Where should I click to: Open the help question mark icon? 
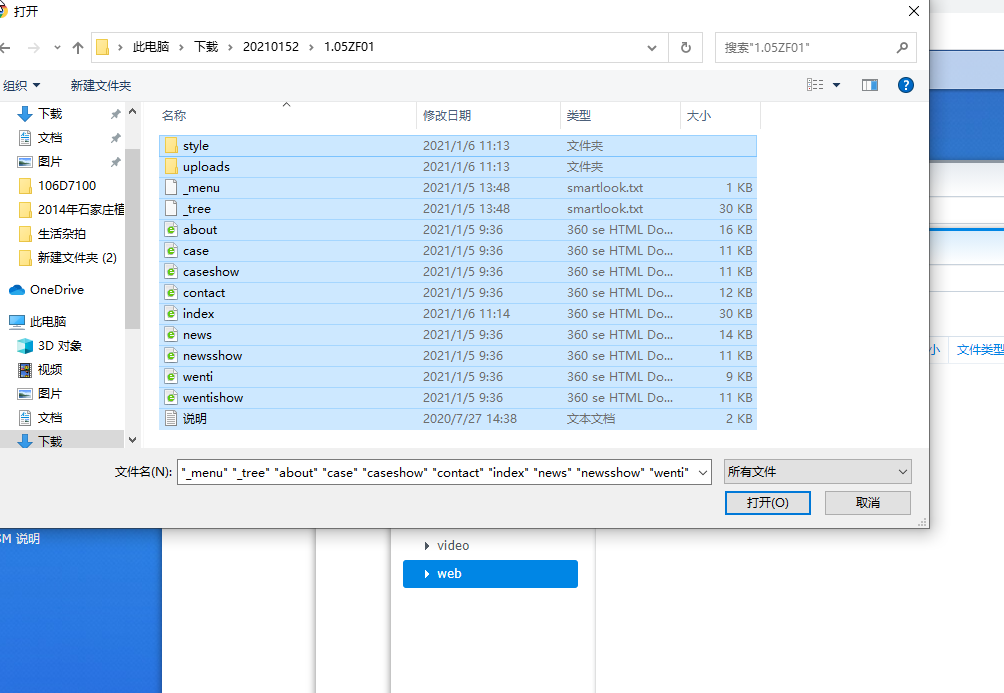pyautogui.click(x=906, y=86)
